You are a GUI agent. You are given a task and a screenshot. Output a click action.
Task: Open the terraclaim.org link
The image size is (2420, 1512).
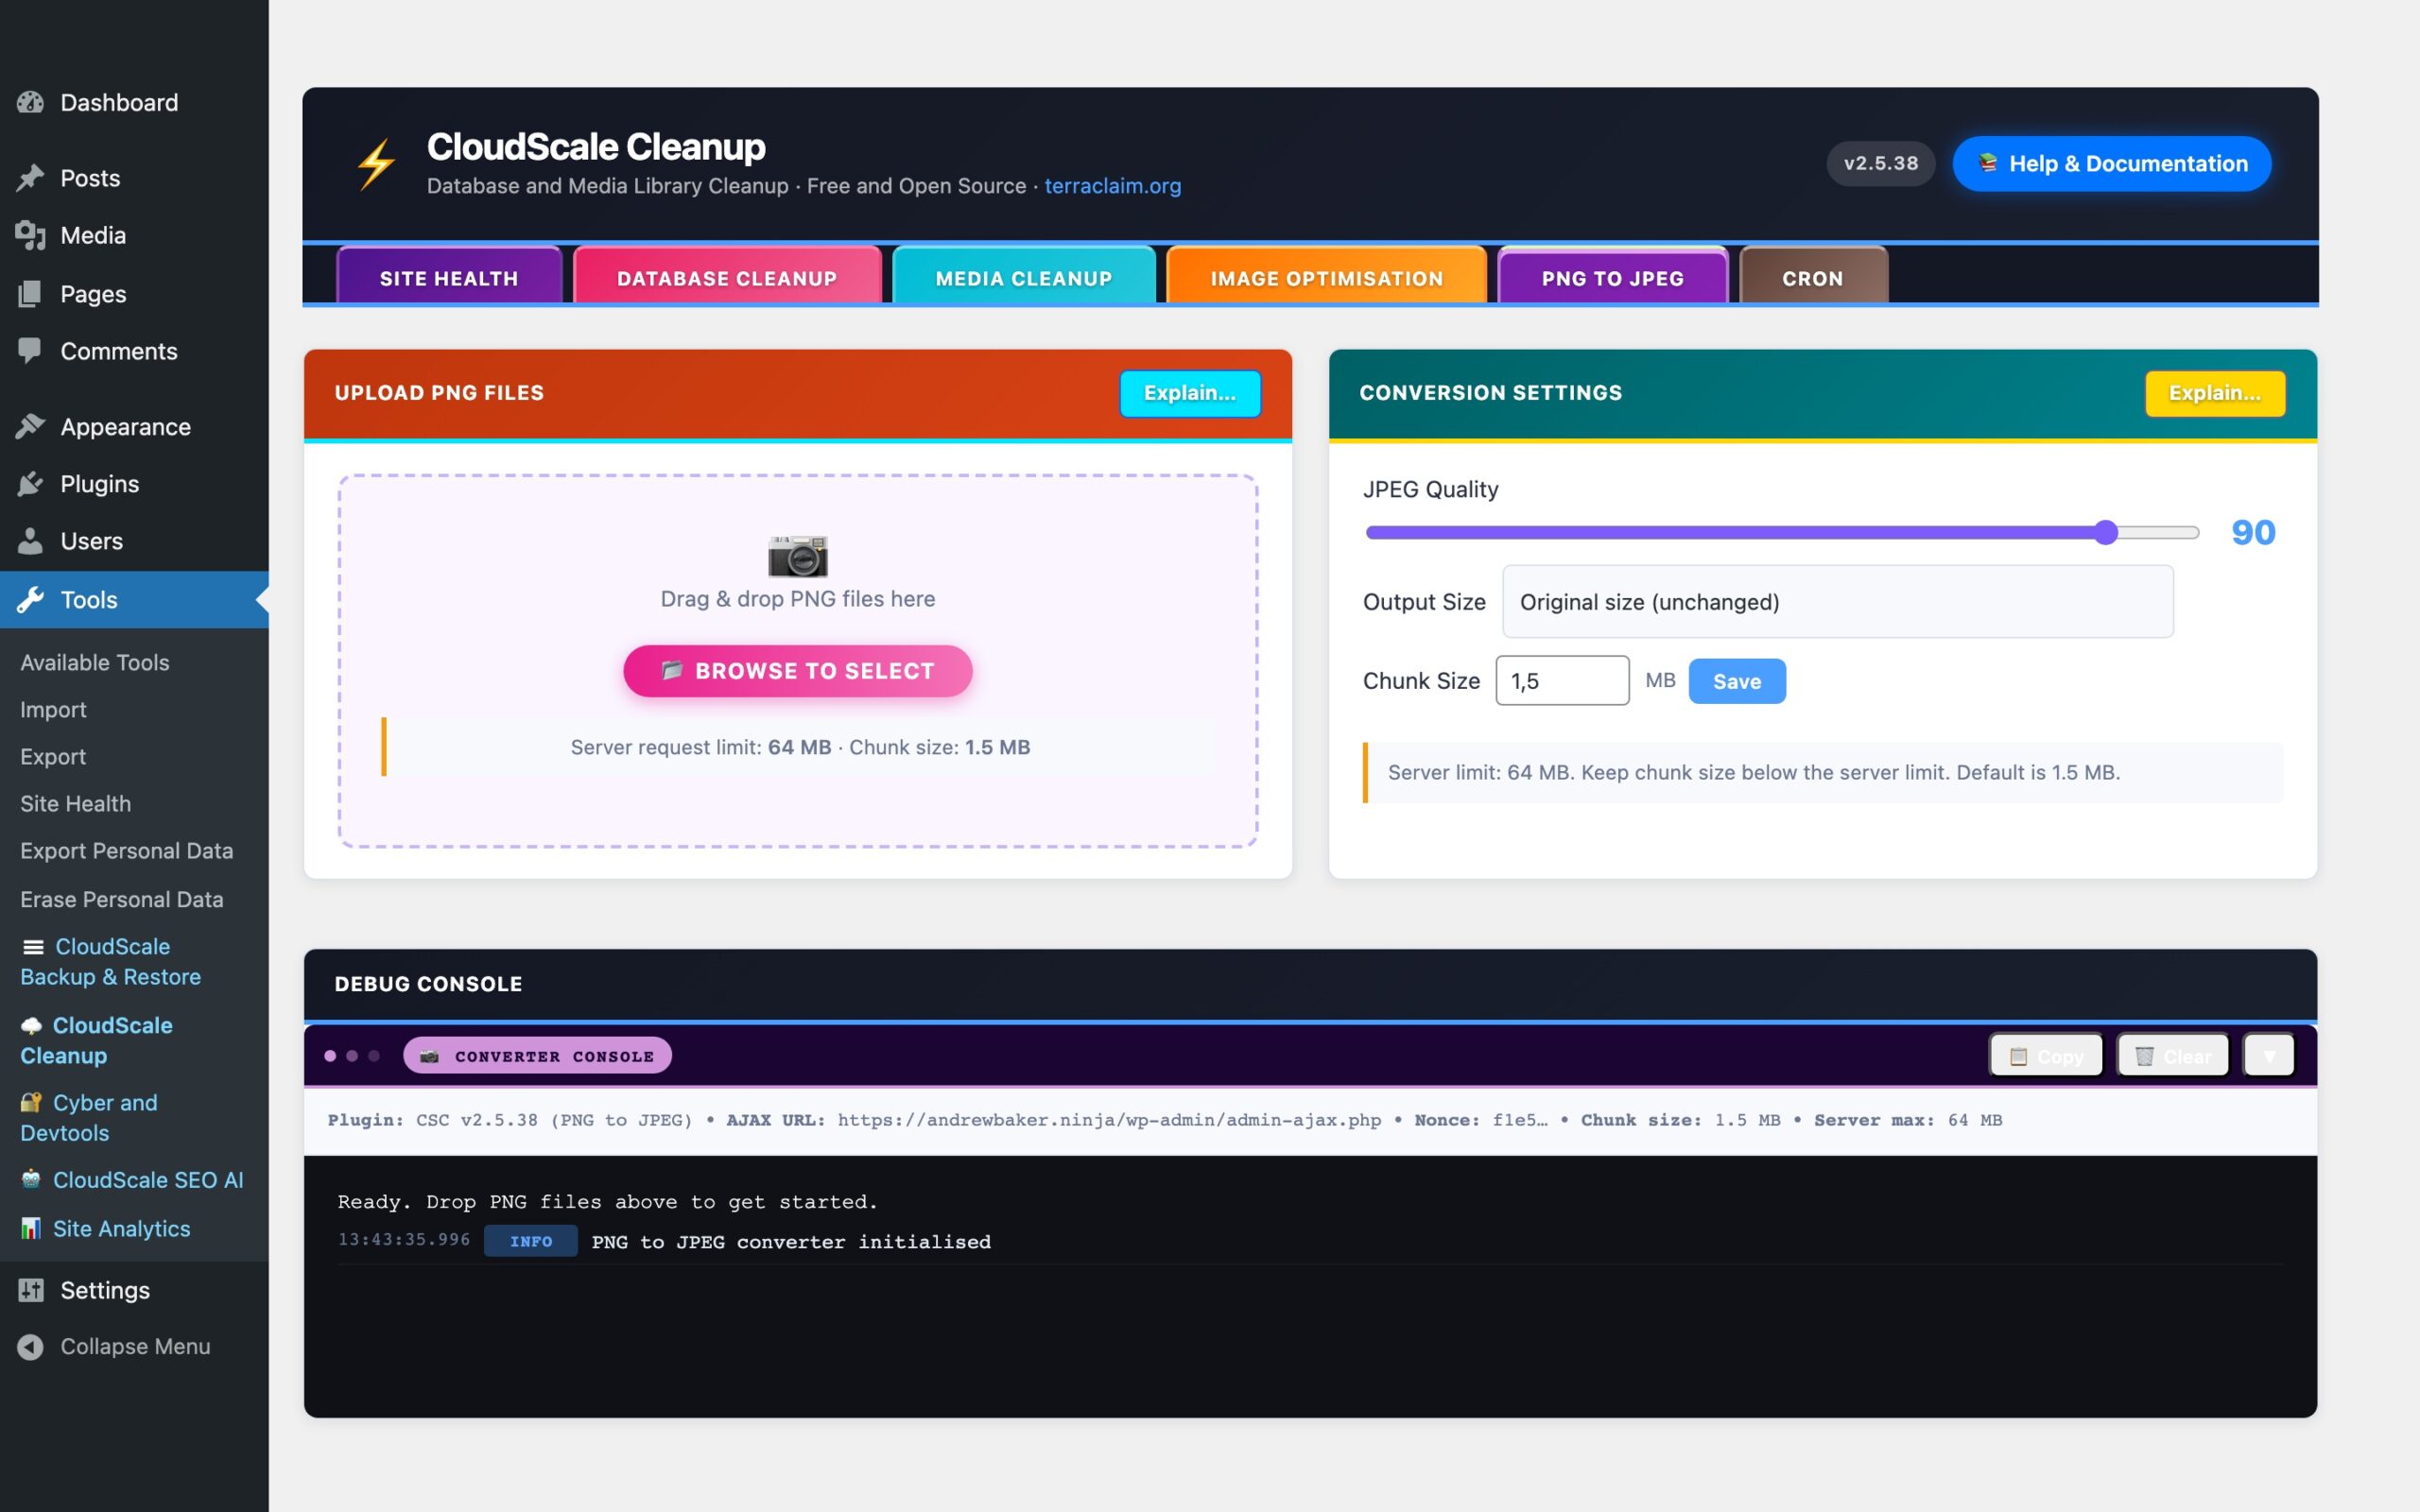[x=1112, y=186]
